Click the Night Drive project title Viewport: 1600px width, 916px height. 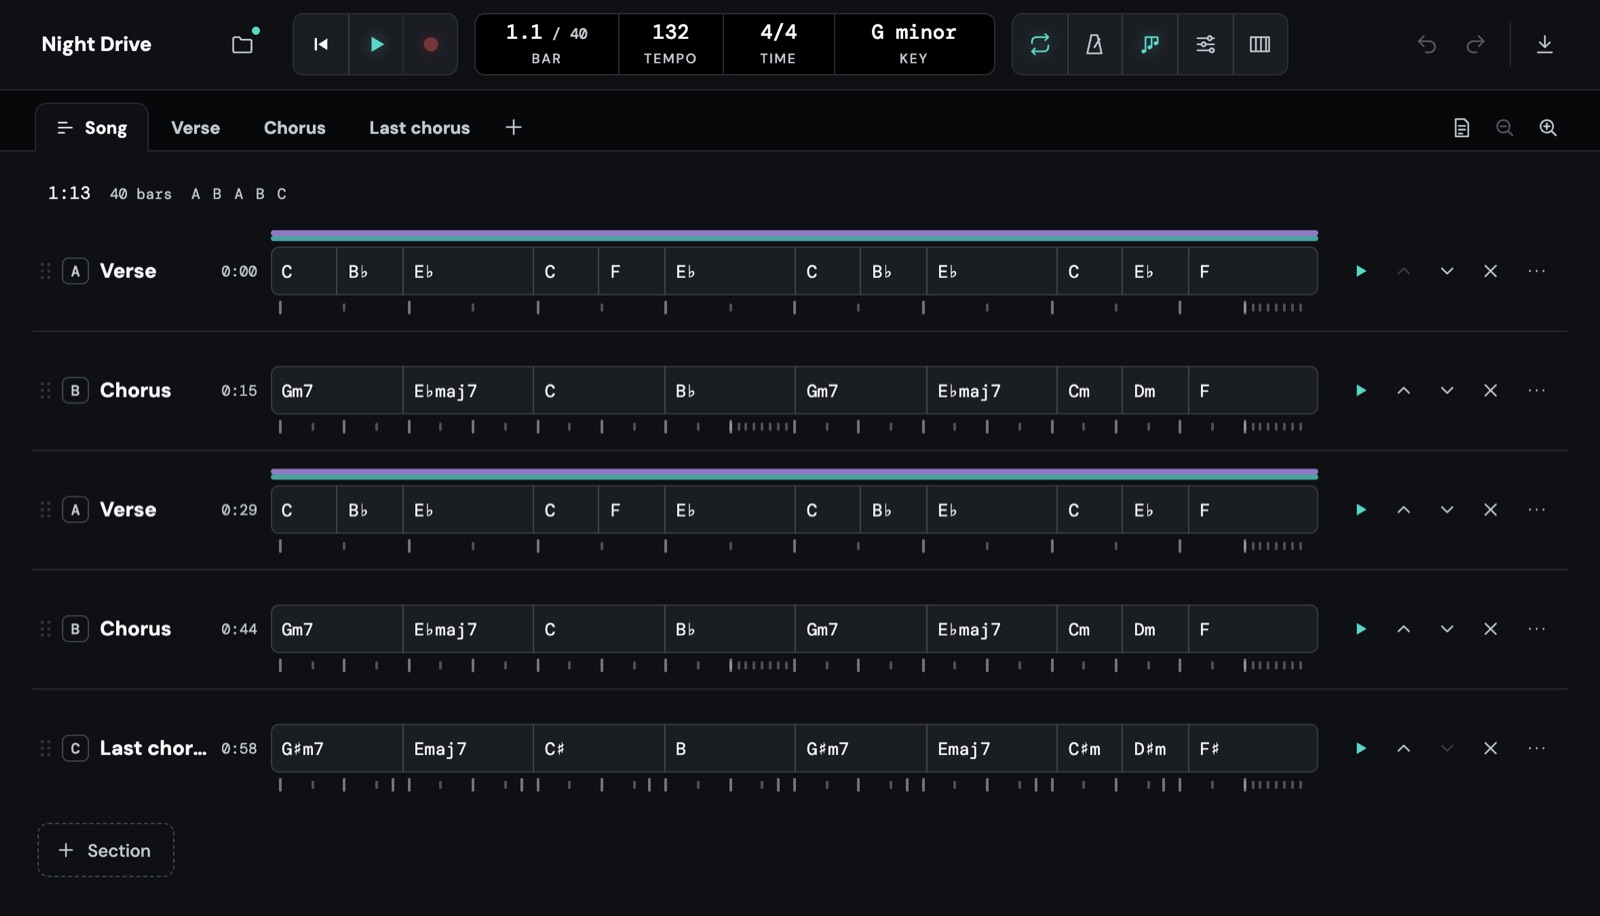tap(97, 44)
